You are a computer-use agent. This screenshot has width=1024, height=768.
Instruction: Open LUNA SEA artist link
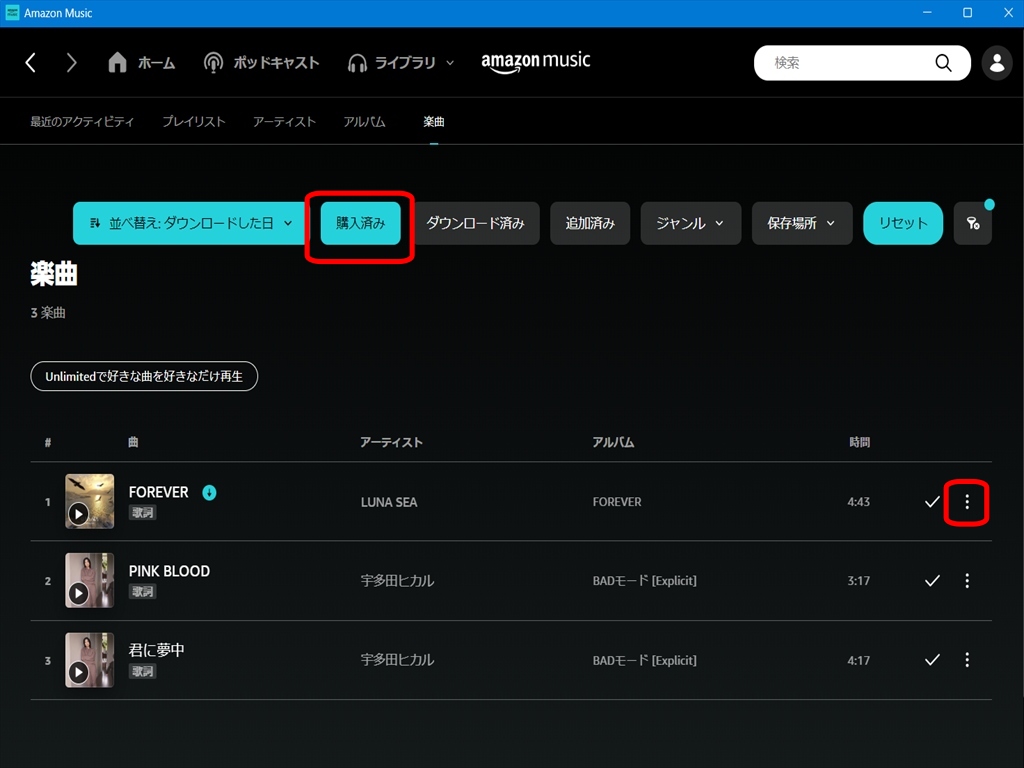[389, 502]
